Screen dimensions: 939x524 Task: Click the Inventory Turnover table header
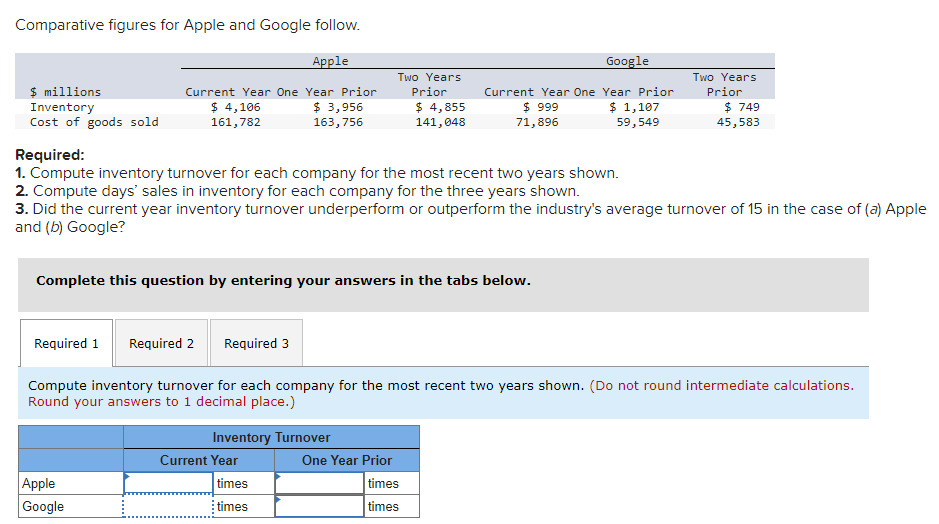[x=271, y=438]
